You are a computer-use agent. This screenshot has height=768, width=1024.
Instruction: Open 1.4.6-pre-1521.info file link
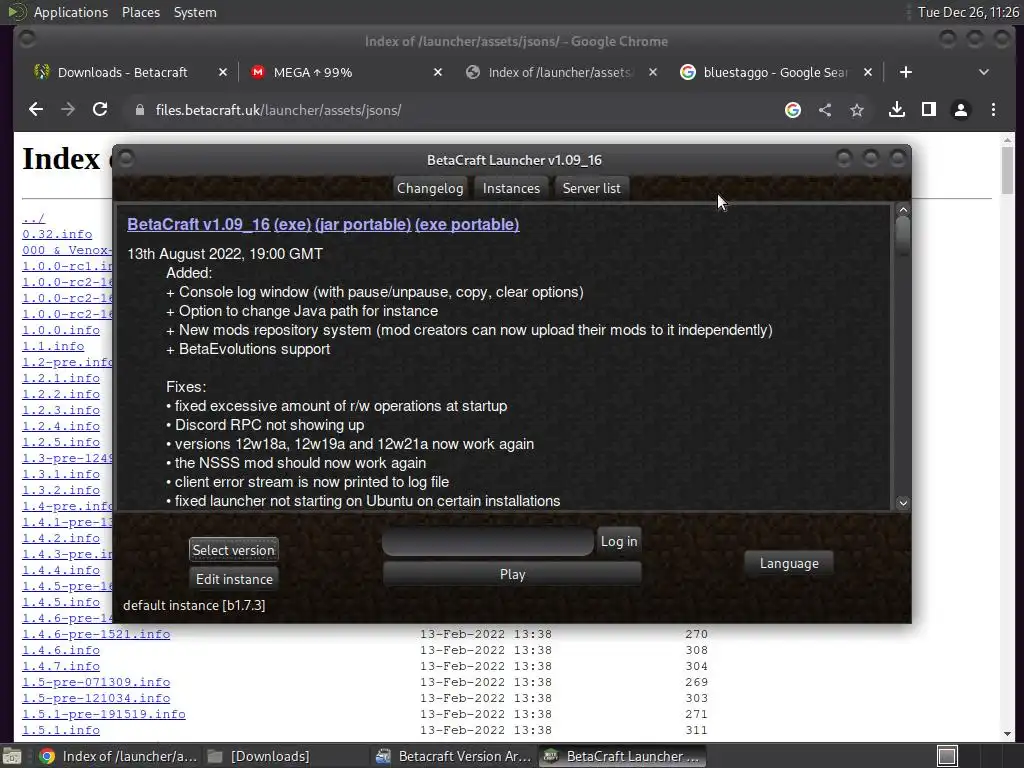[x=96, y=634]
